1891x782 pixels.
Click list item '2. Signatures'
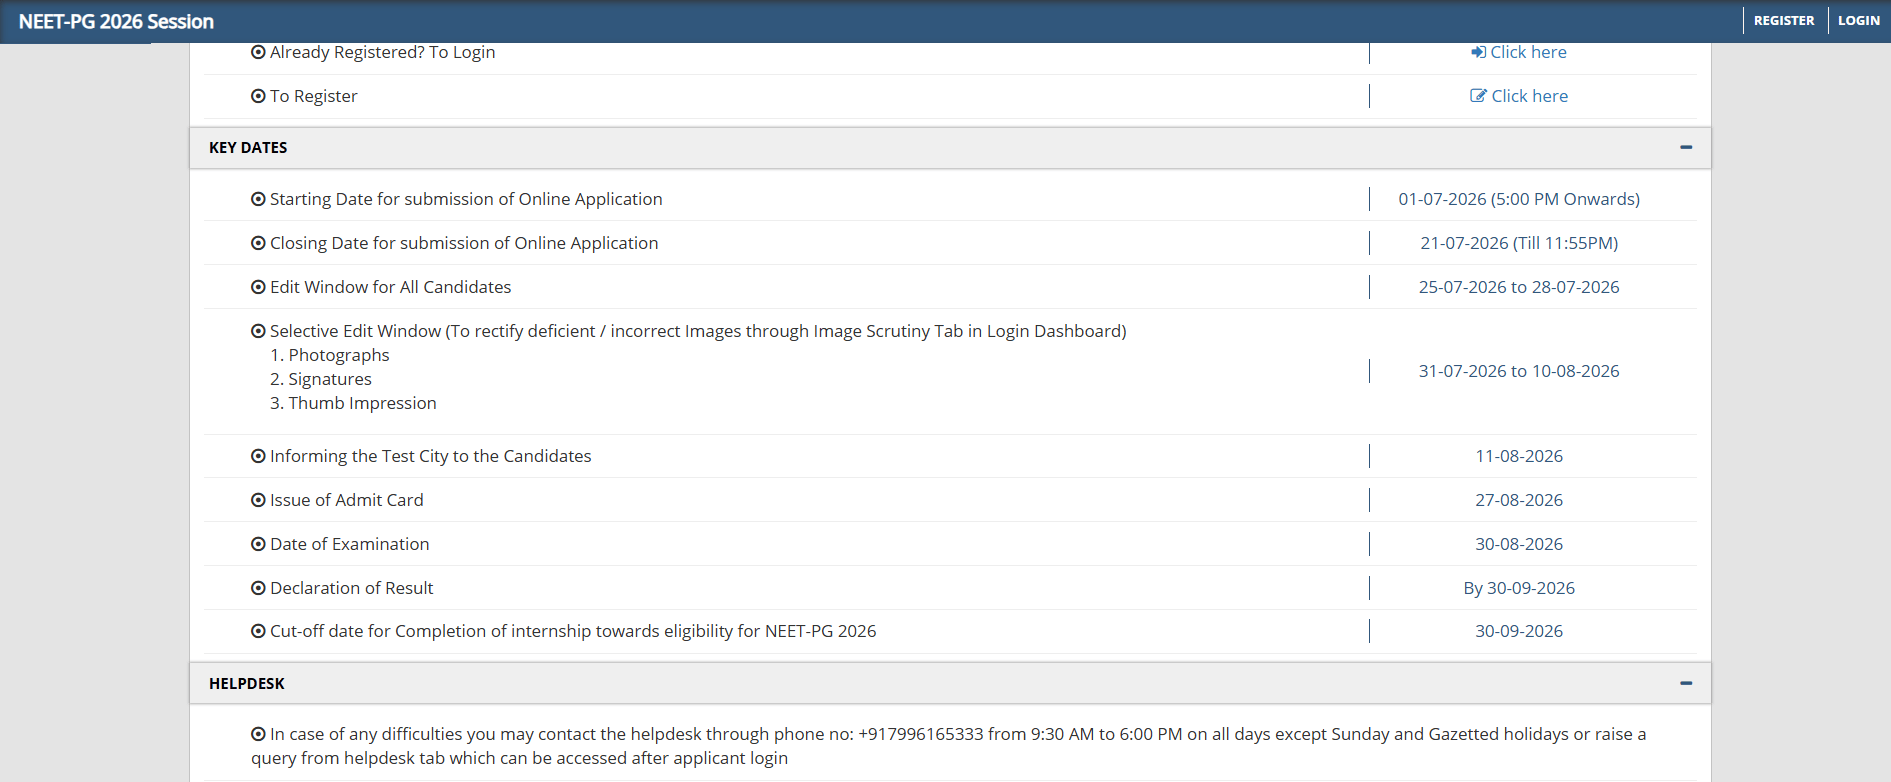coord(321,379)
